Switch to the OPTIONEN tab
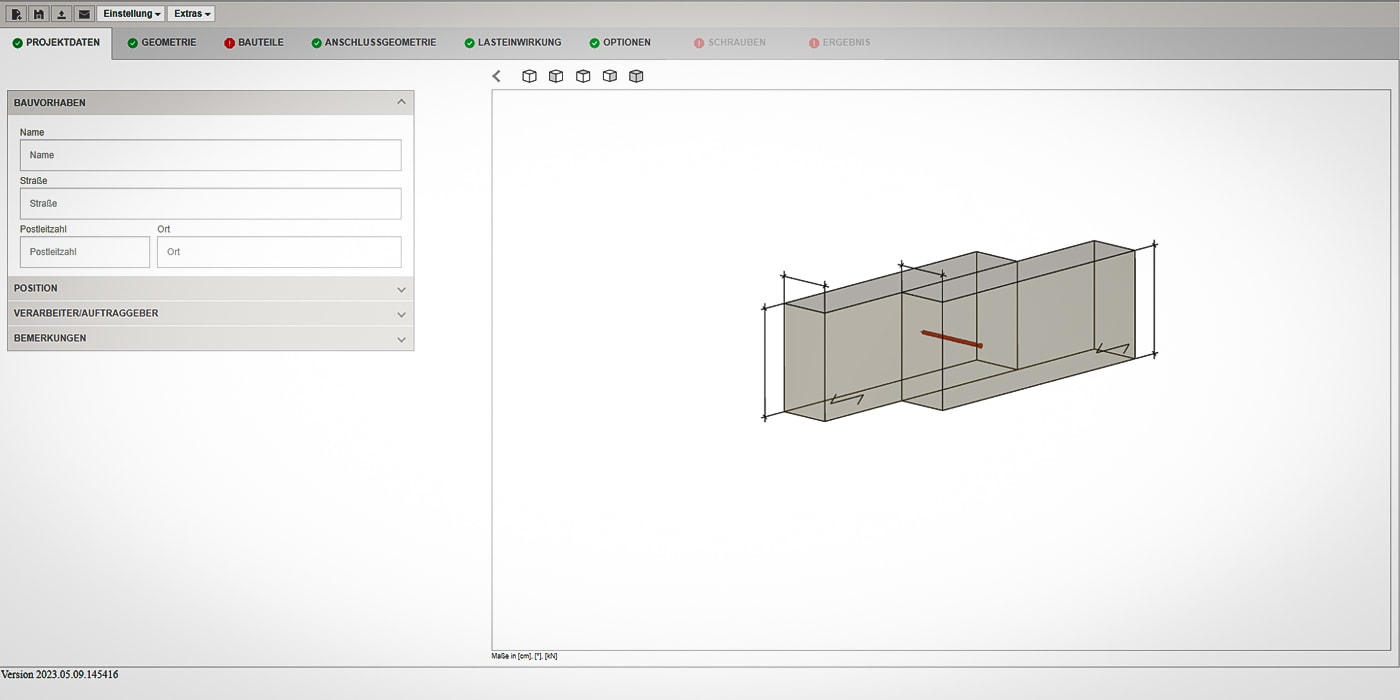The width and height of the screenshot is (1400, 700). tap(620, 42)
